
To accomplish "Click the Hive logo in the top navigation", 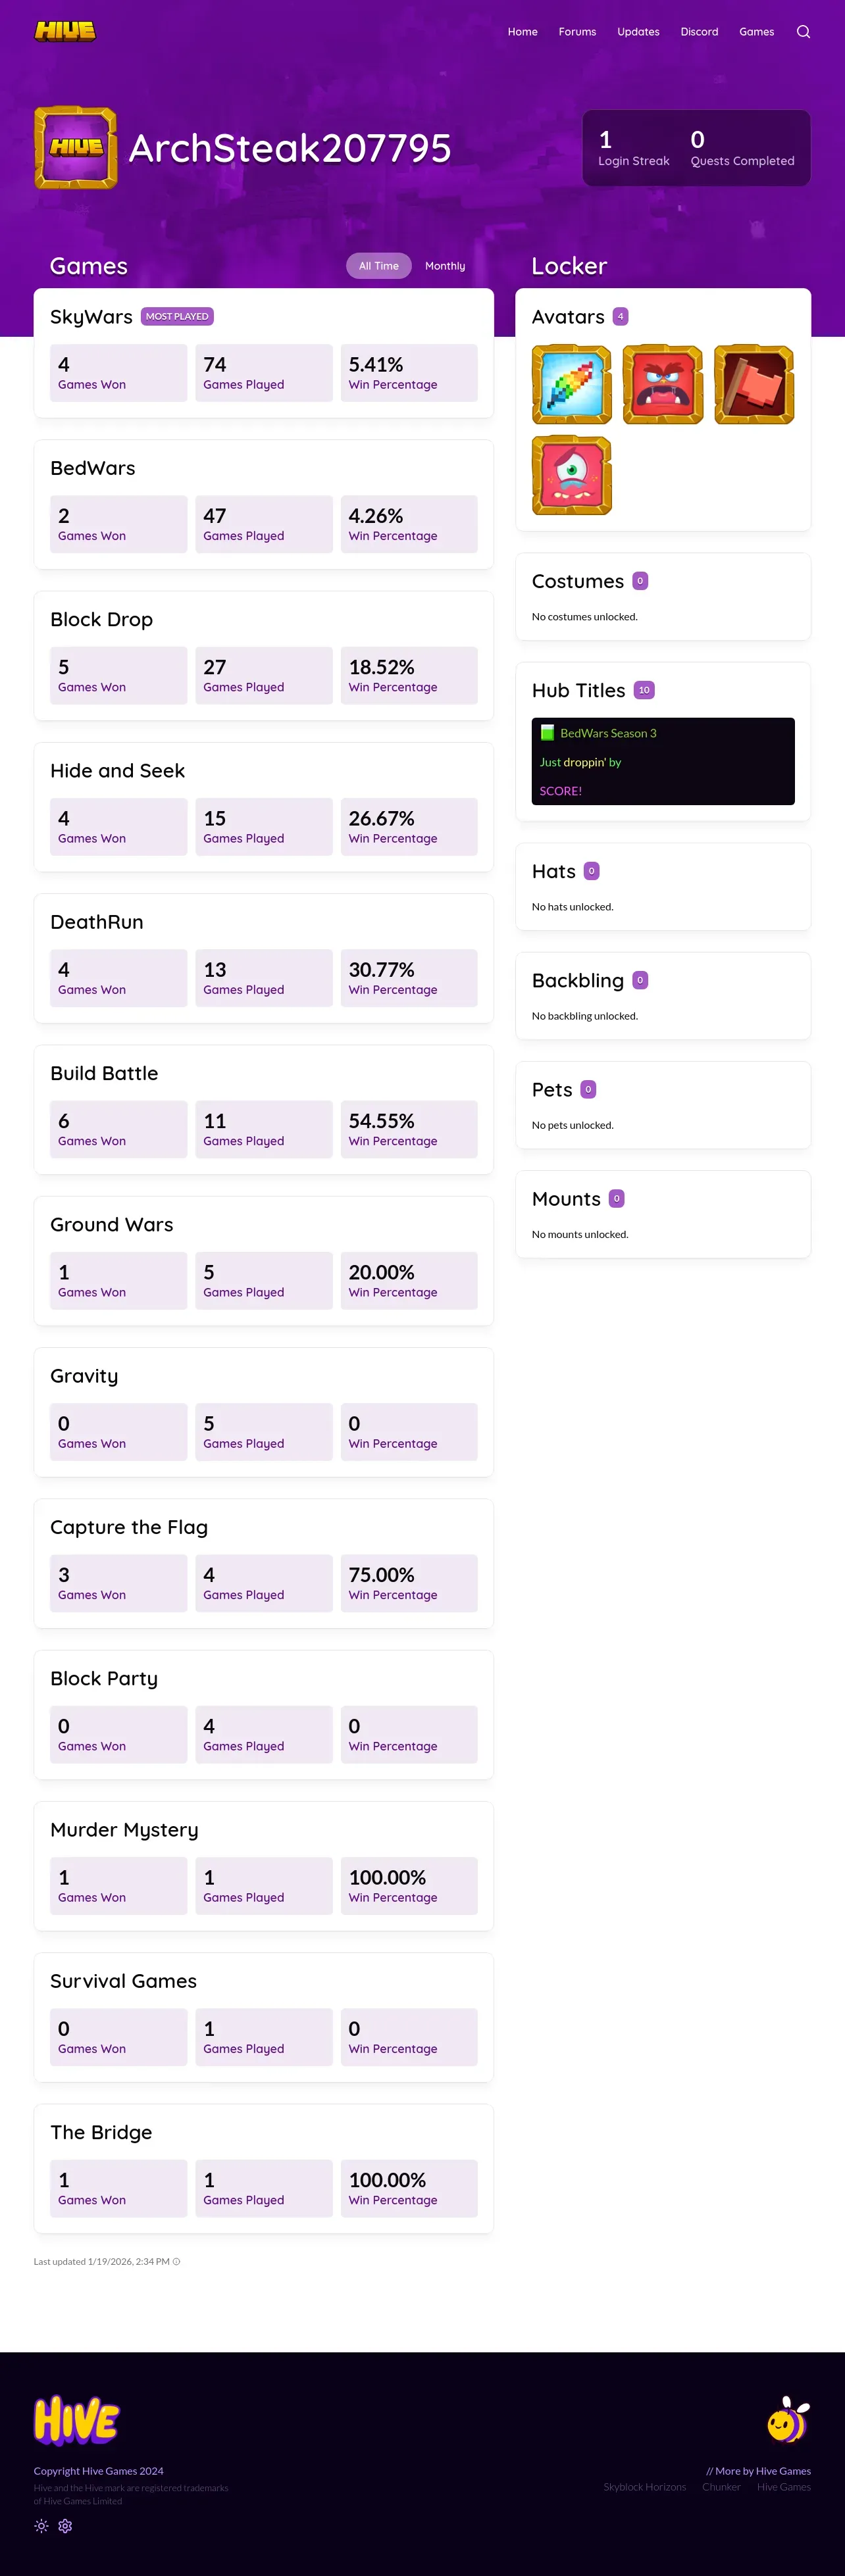I will (65, 31).
